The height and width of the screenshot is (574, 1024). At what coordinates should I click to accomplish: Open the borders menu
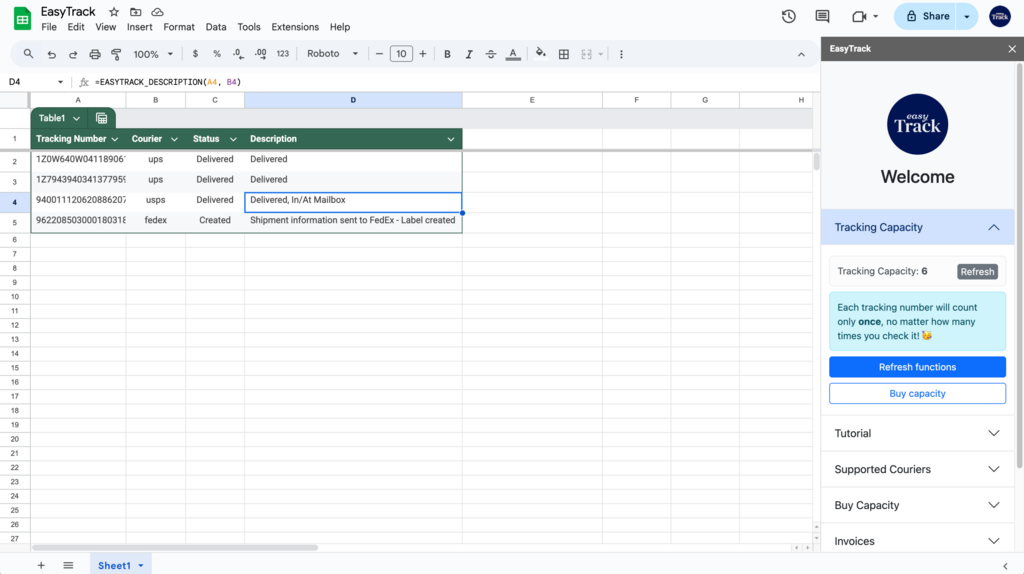pos(564,54)
